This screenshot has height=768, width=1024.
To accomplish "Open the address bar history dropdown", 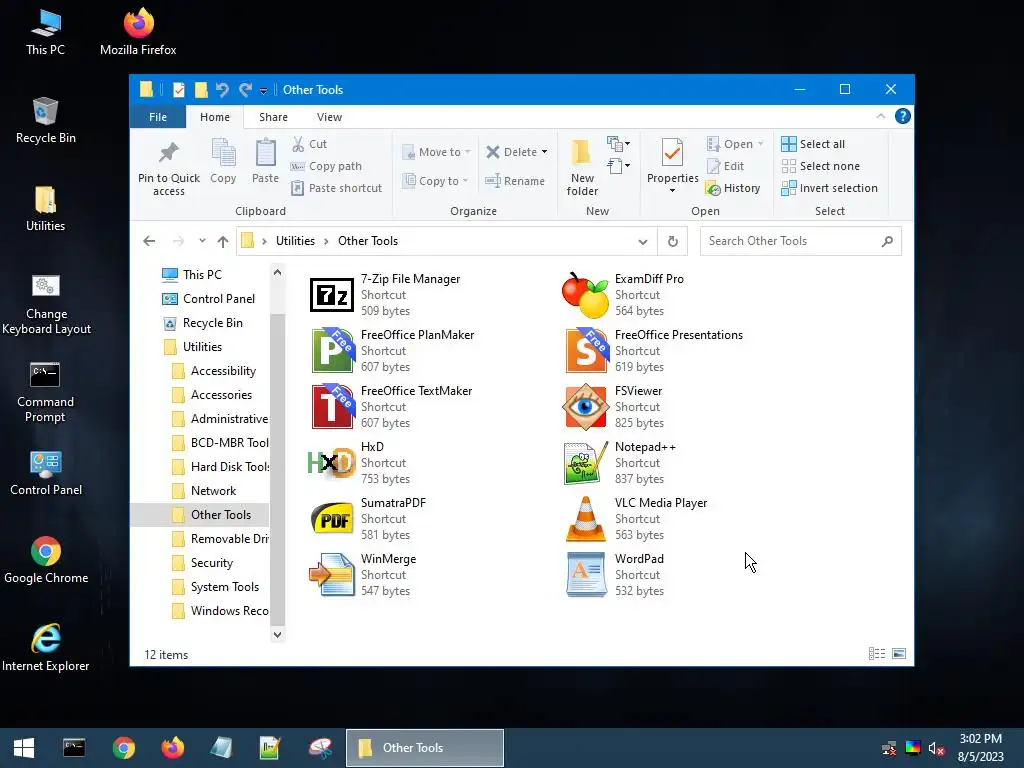I will click(643, 242).
